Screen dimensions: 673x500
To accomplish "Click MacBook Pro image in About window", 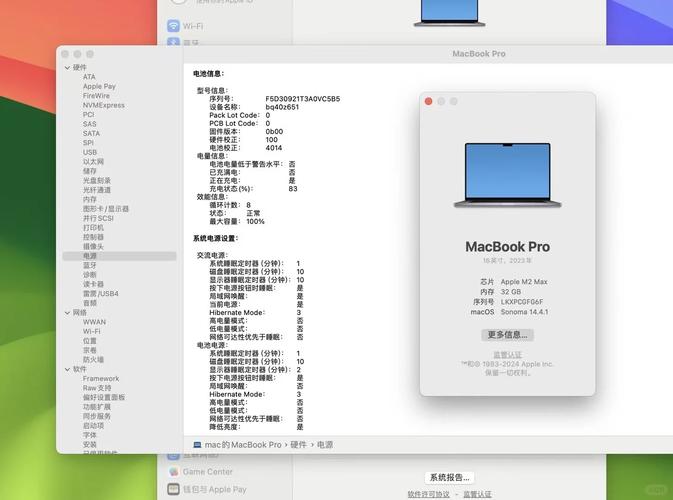I will (507, 175).
